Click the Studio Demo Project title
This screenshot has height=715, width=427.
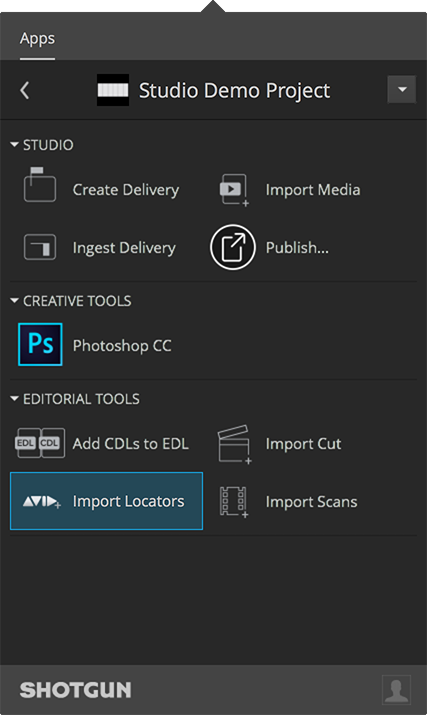coord(234,90)
